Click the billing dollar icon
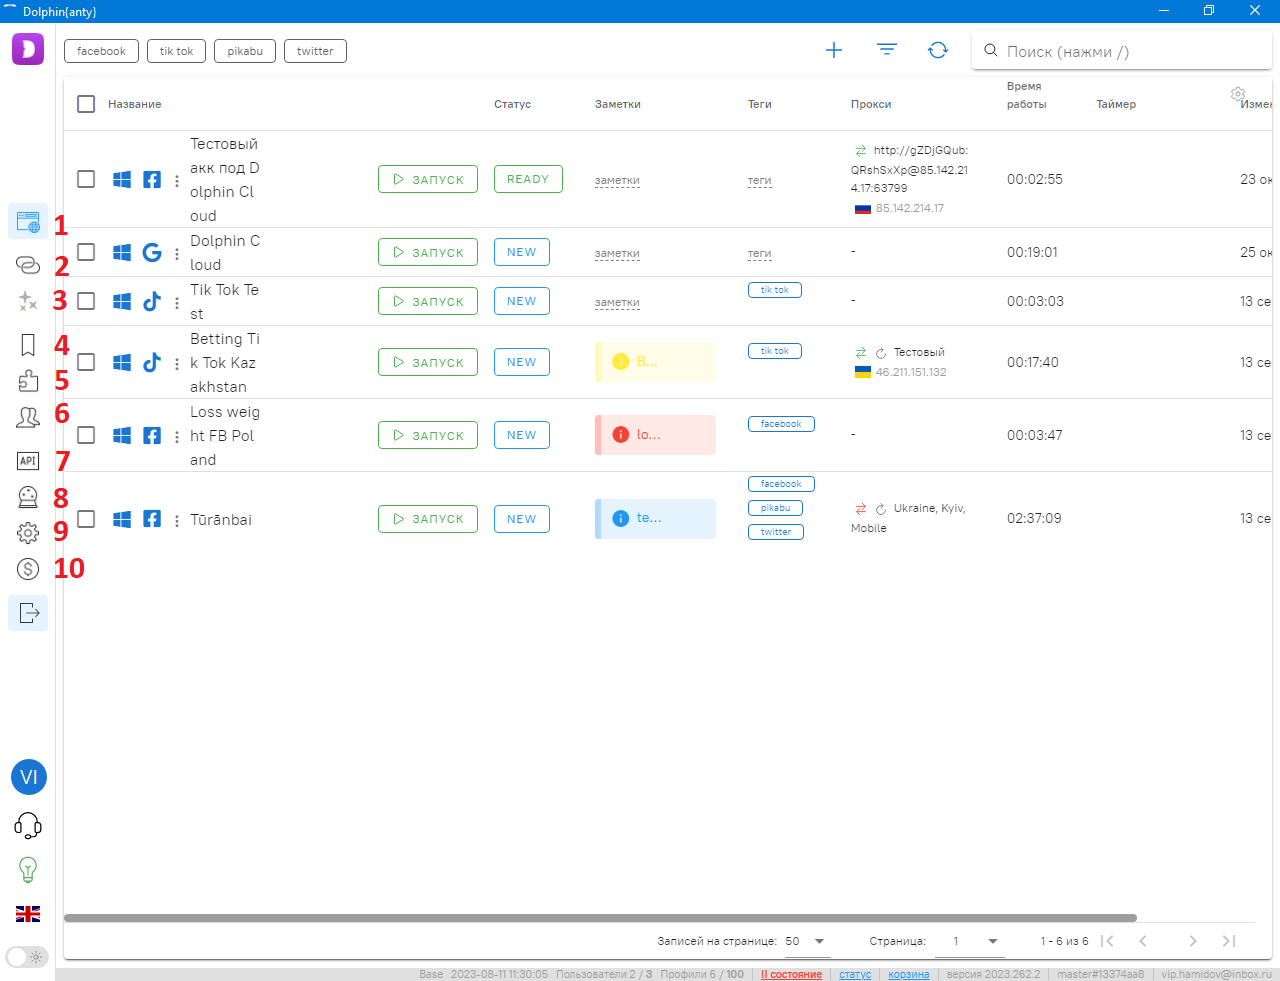1280x981 pixels. 28,569
